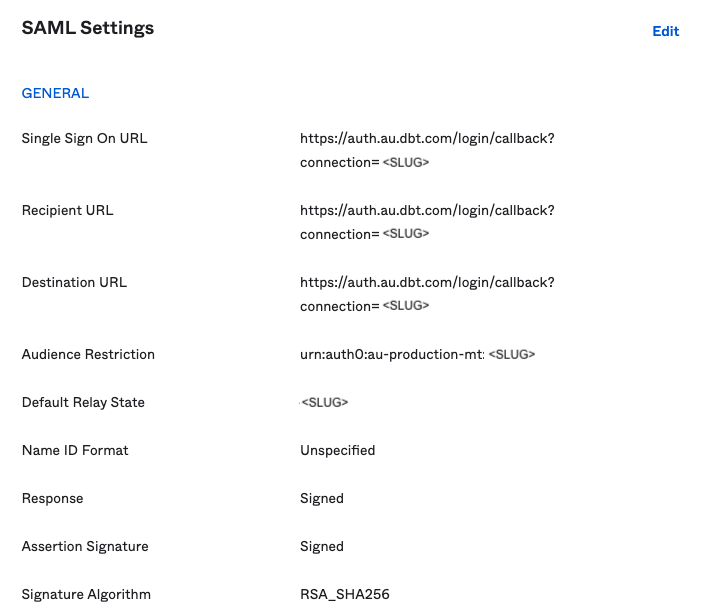Click the Response label
Screen dimensions: 711x607
(x=52, y=498)
